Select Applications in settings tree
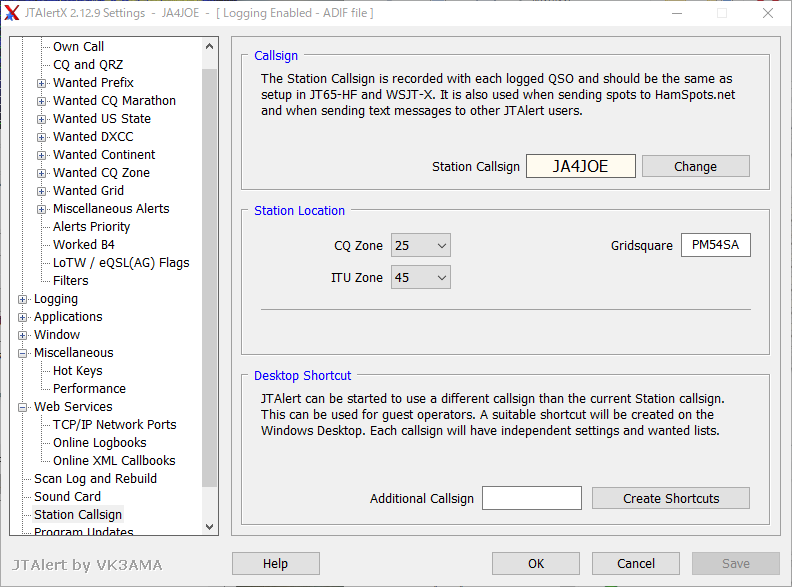The image size is (792, 587). (x=68, y=317)
